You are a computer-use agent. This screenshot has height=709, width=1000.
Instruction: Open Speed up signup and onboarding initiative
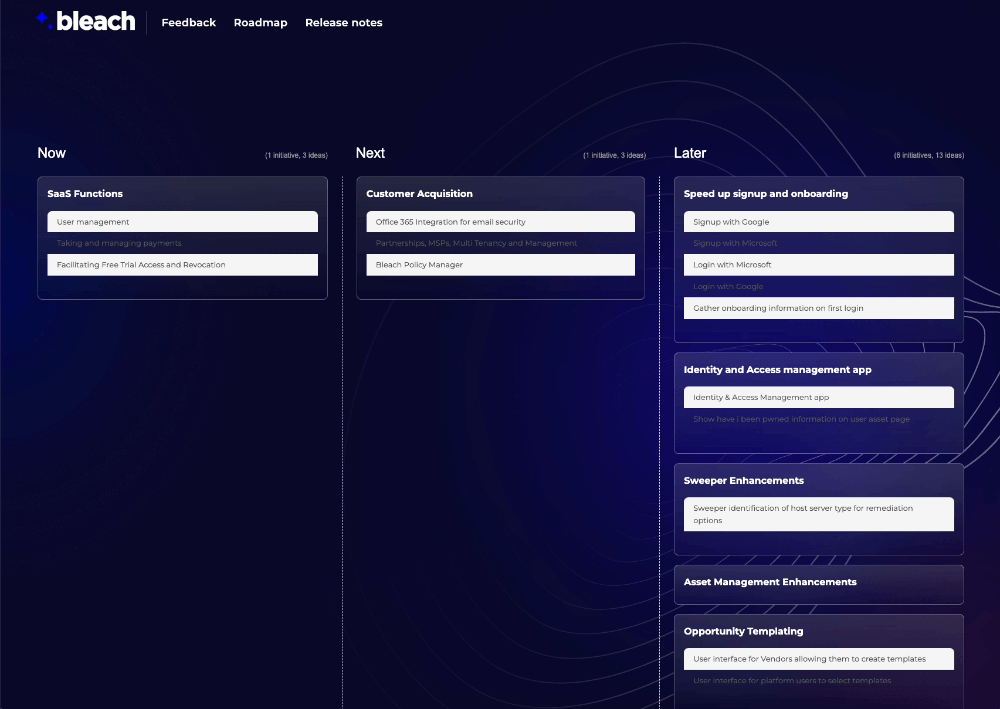pyautogui.click(x=766, y=193)
